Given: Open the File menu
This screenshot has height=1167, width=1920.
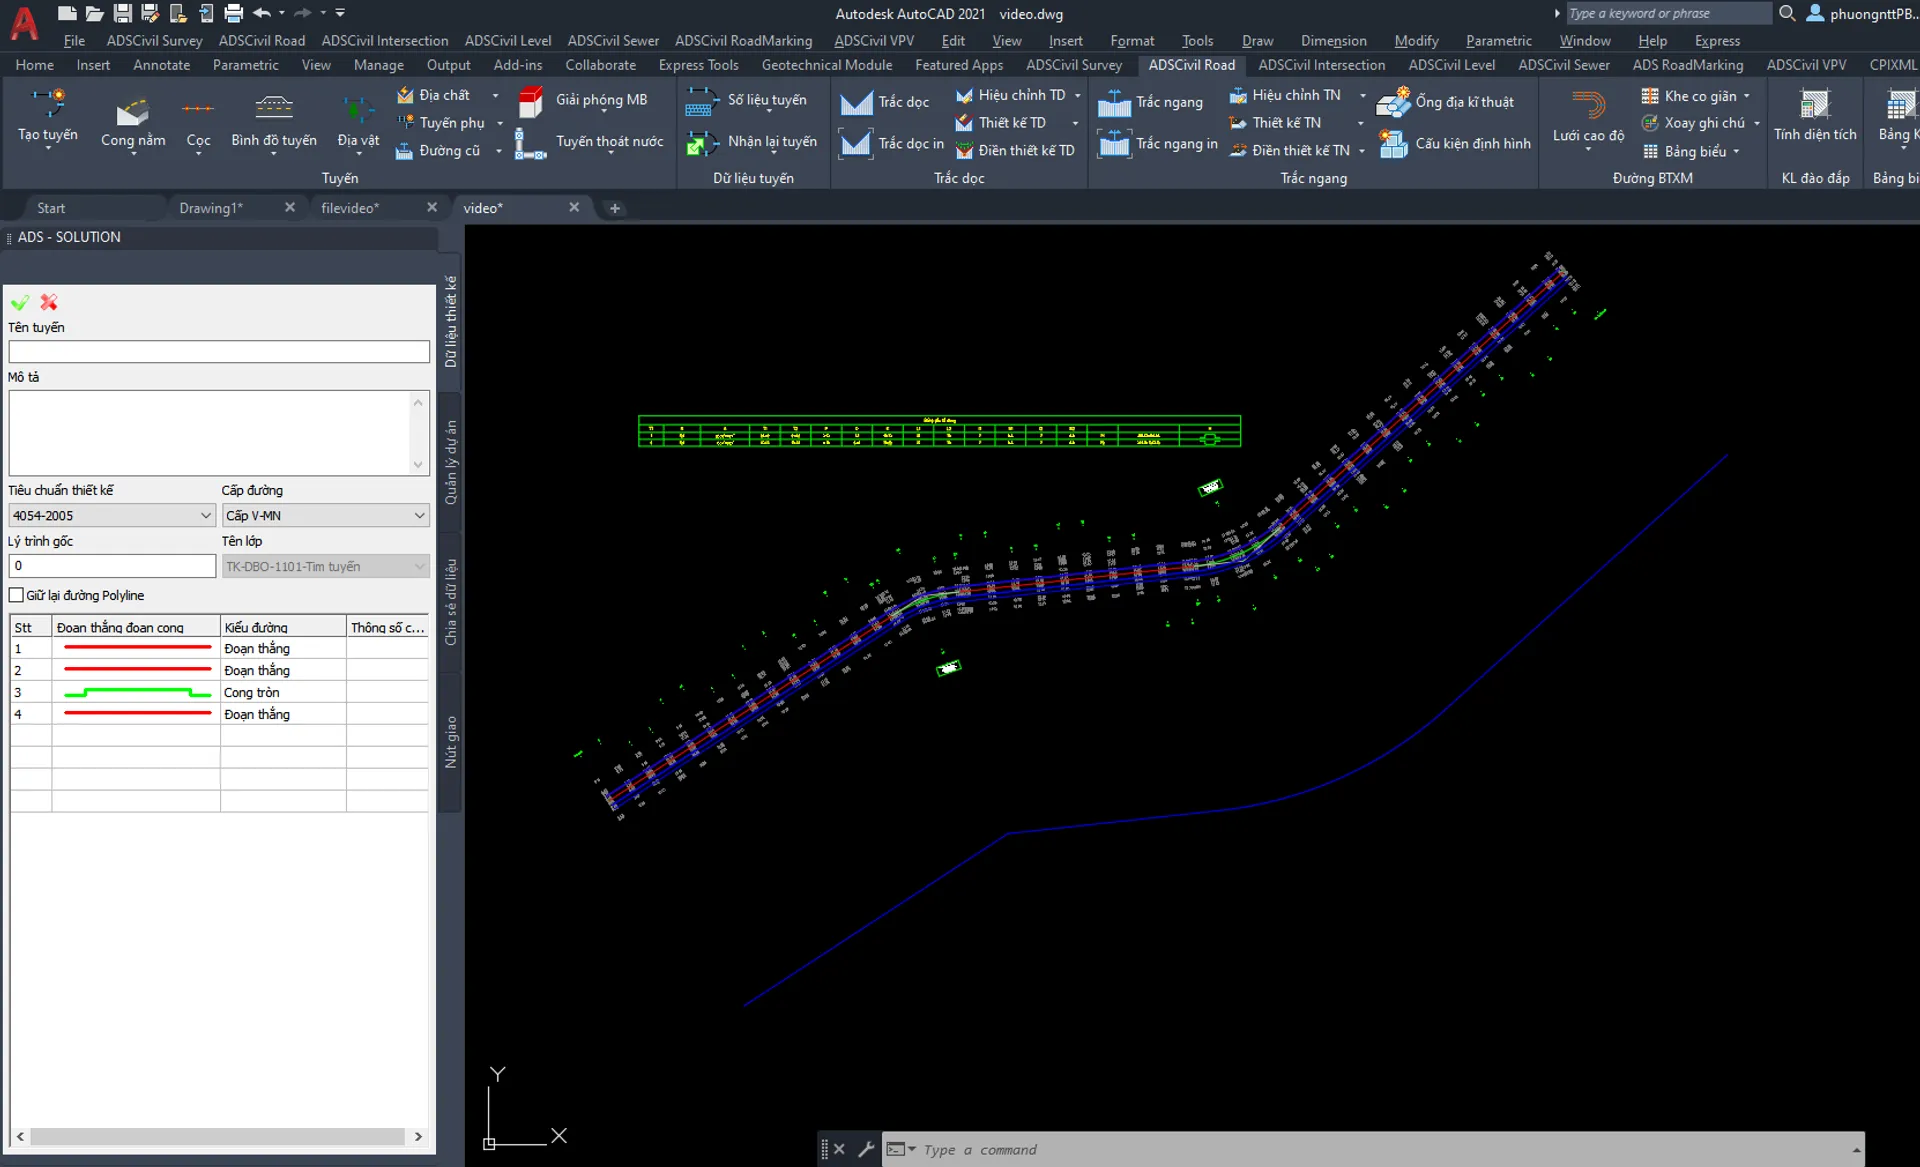Looking at the screenshot, I should pyautogui.click(x=74, y=40).
